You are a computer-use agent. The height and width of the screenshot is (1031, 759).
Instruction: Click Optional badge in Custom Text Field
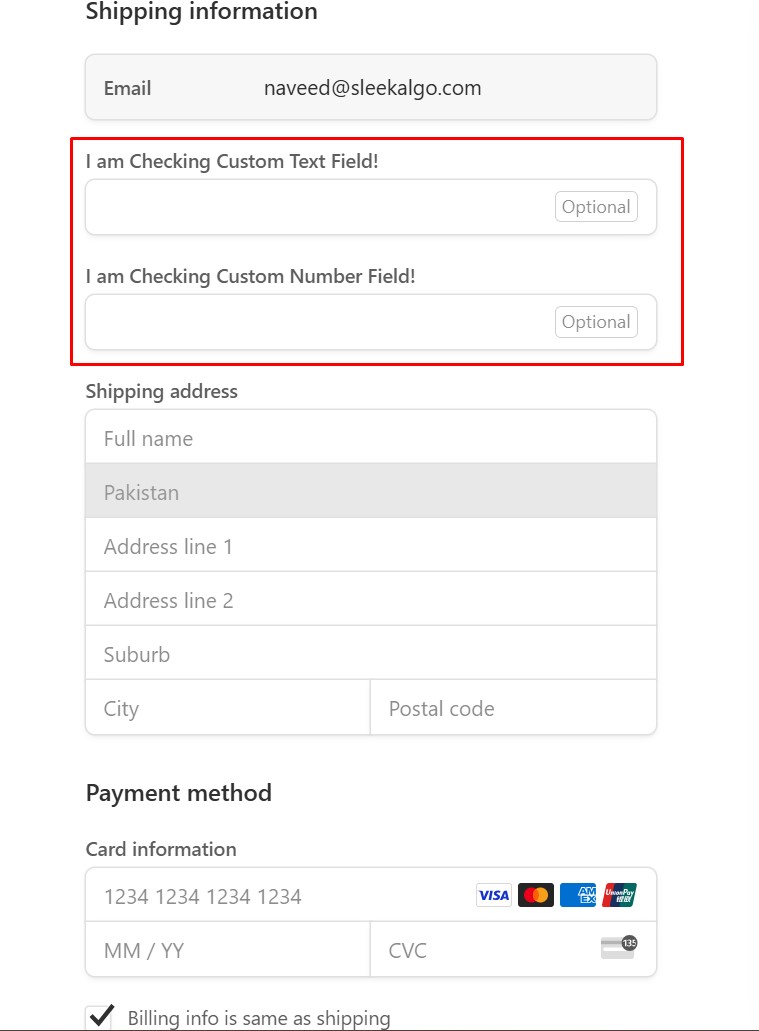click(596, 207)
